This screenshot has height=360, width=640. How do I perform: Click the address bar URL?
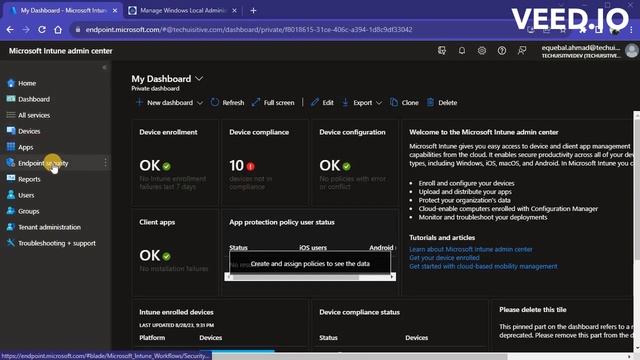[249, 29]
